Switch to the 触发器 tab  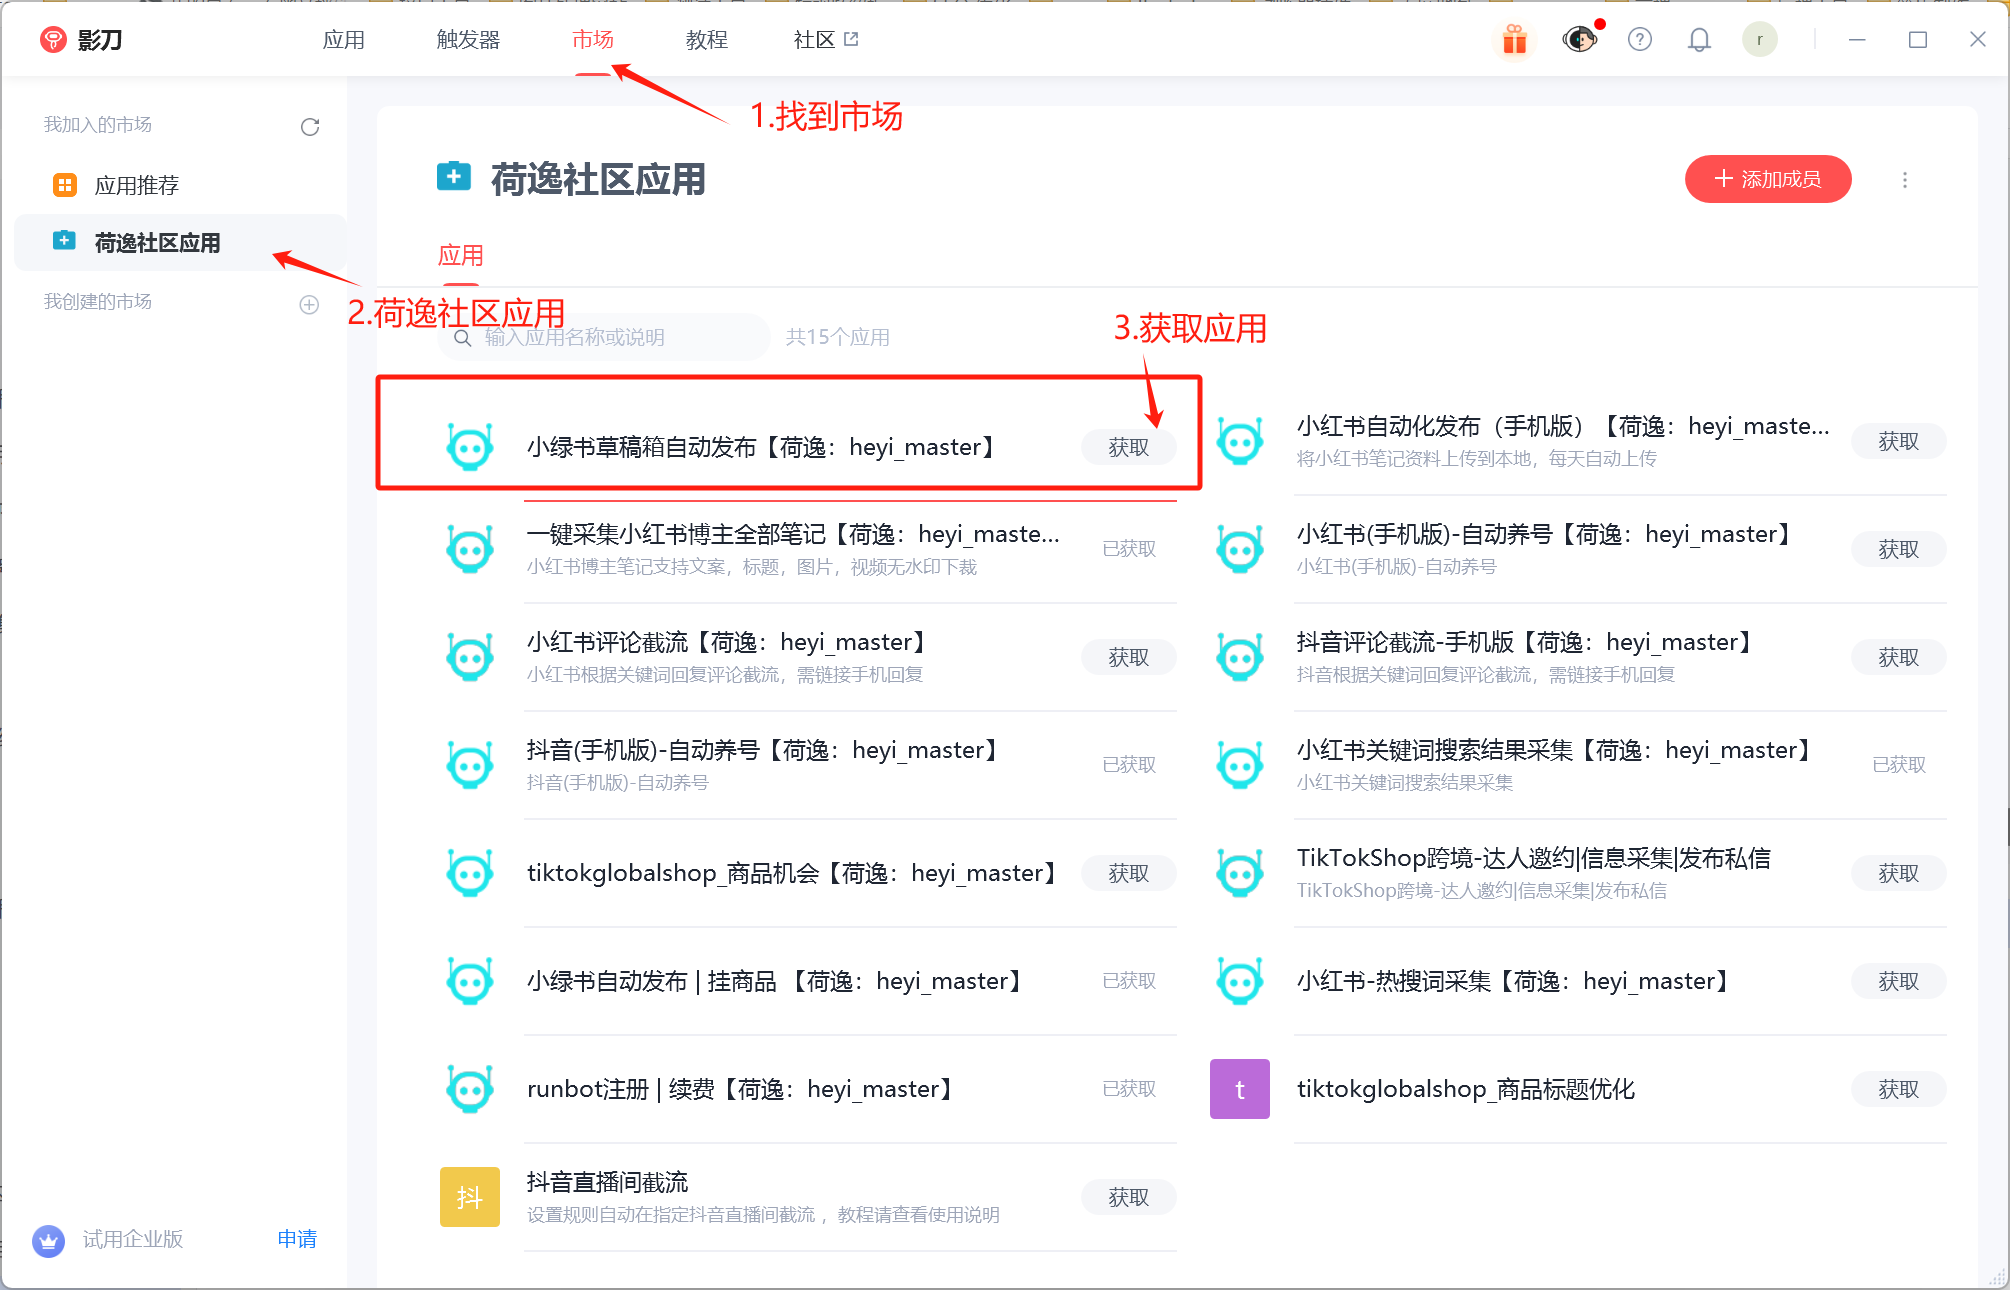click(x=468, y=40)
